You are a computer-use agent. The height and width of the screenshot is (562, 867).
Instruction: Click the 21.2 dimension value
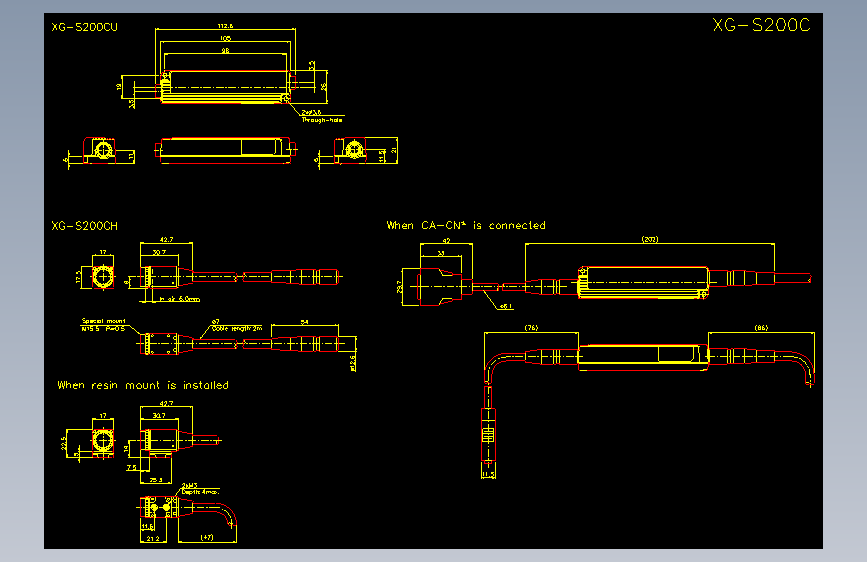[x=153, y=538]
